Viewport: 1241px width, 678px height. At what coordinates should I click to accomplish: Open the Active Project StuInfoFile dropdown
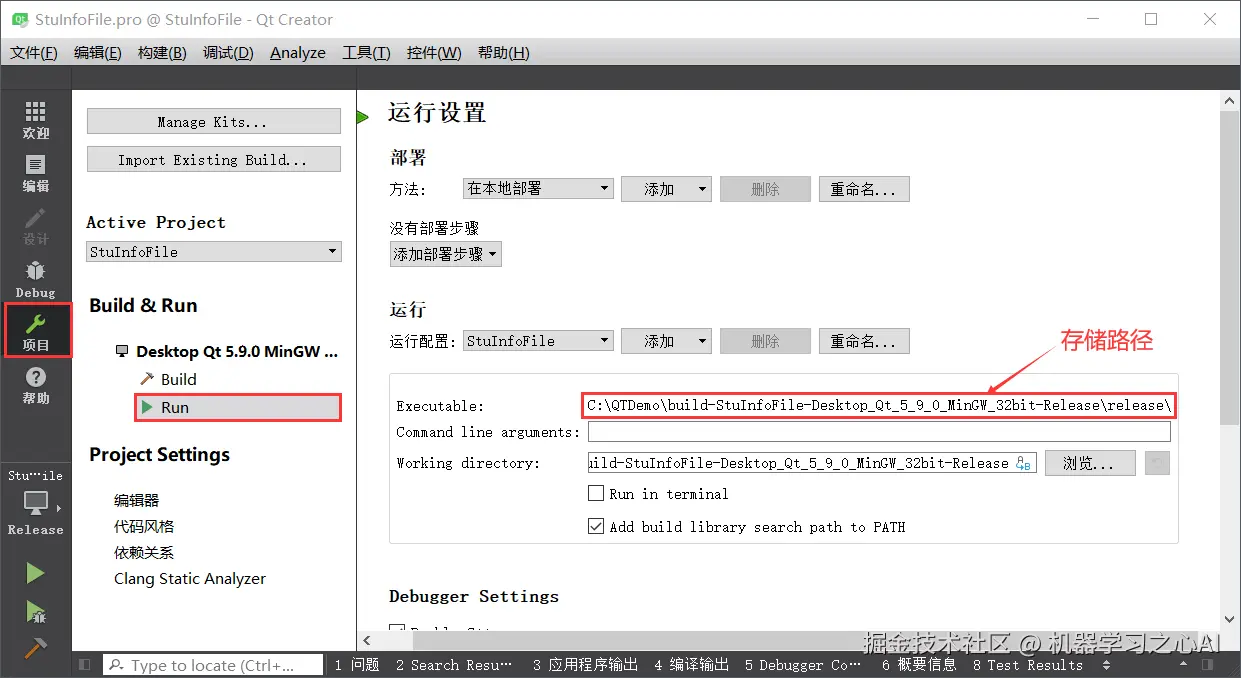tap(214, 252)
